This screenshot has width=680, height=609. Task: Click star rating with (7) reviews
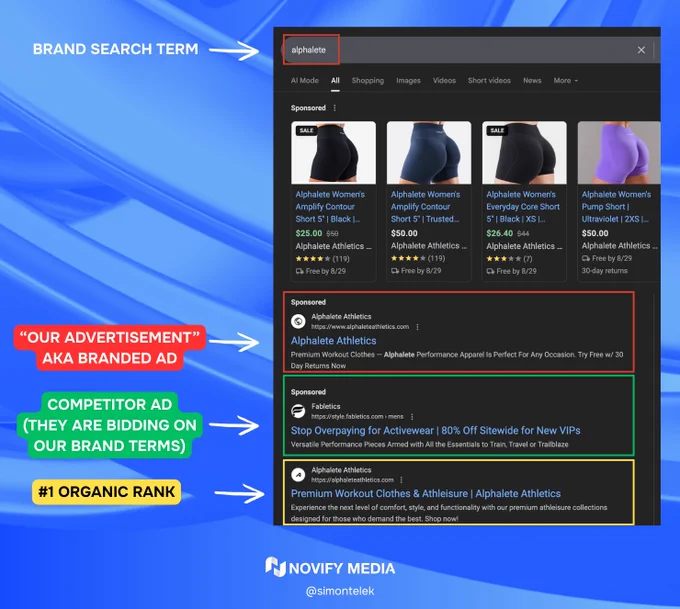[509, 259]
